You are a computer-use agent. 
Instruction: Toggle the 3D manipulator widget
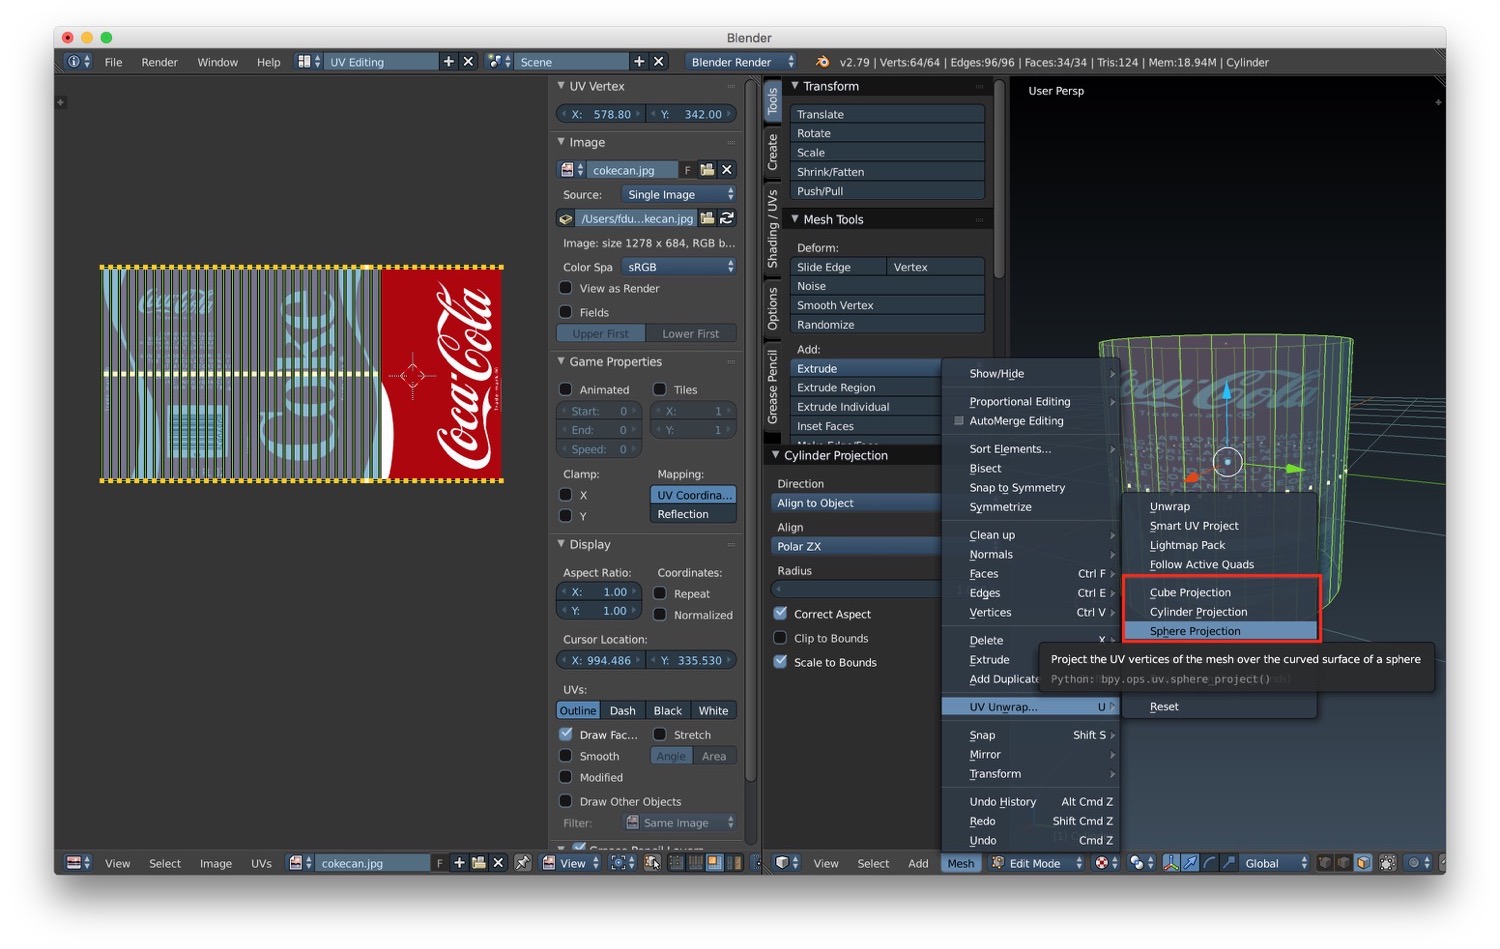click(x=1171, y=863)
